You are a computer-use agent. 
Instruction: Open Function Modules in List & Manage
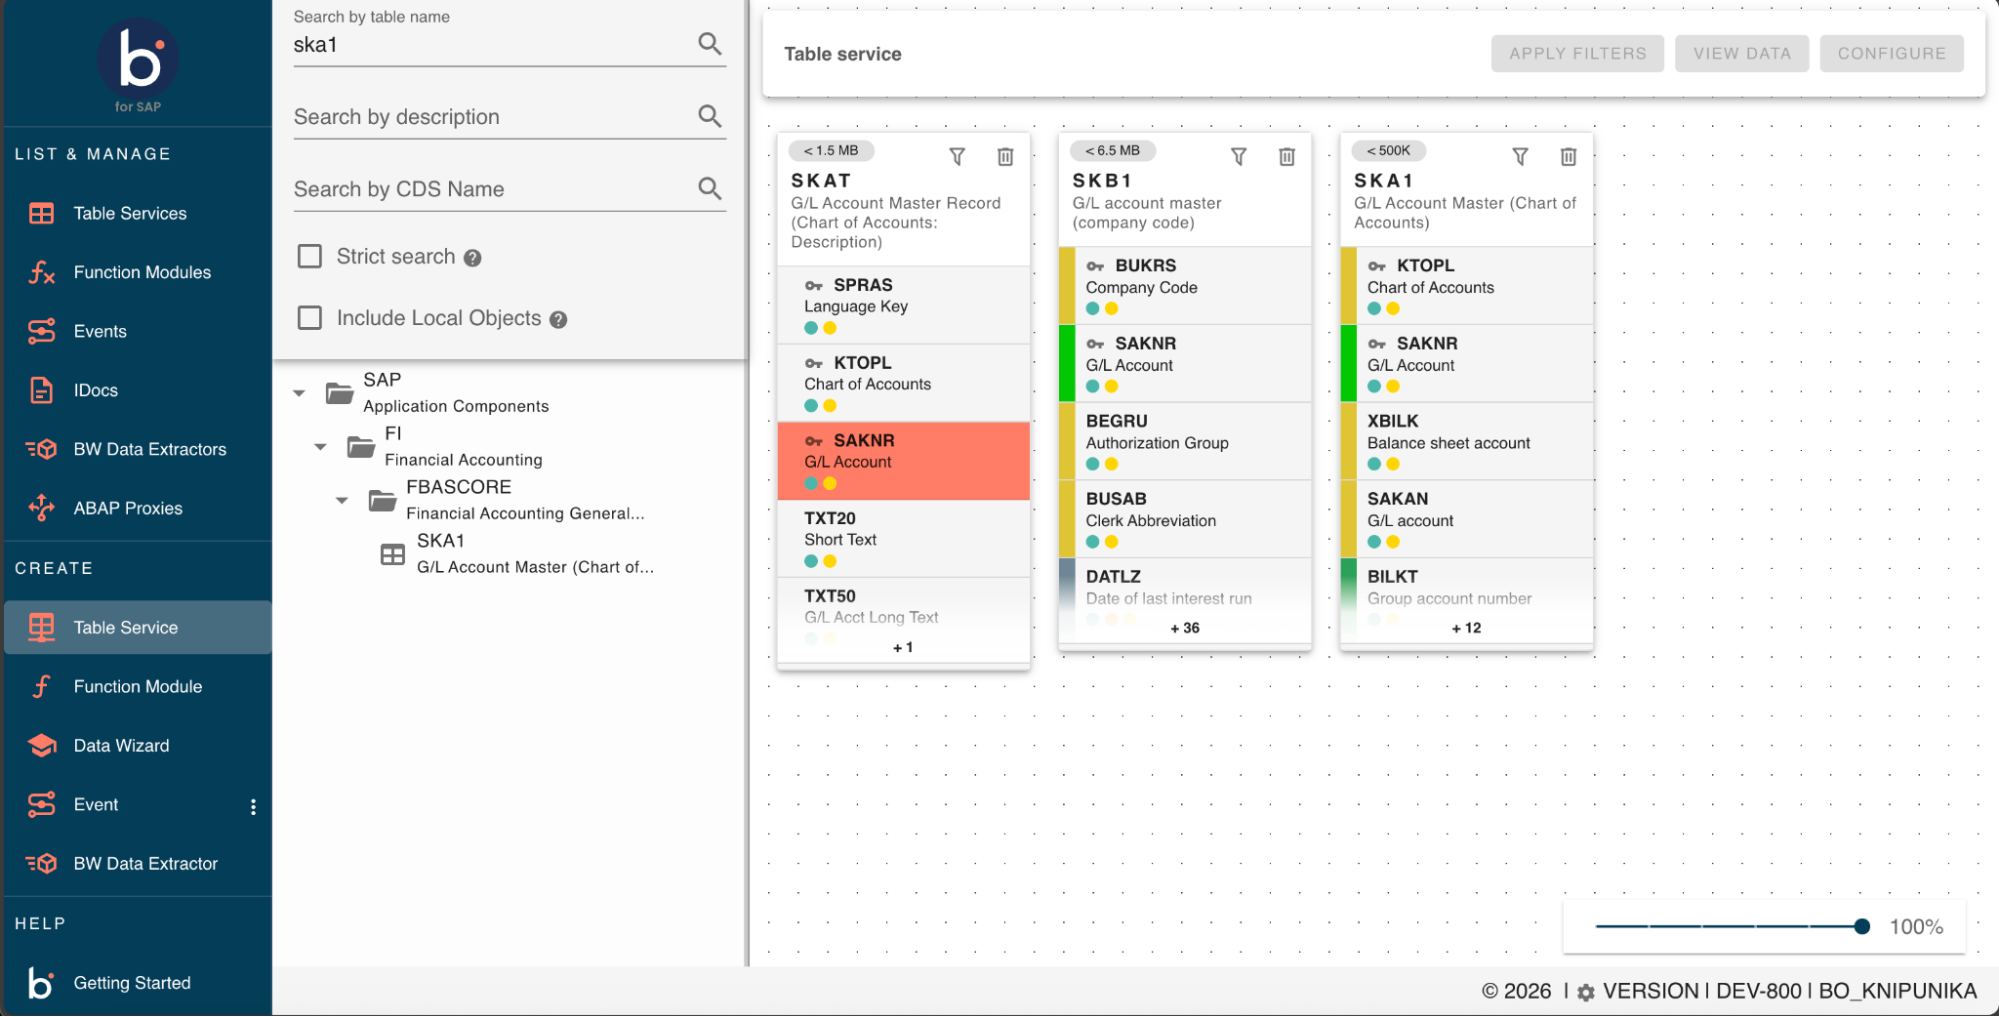[142, 272]
